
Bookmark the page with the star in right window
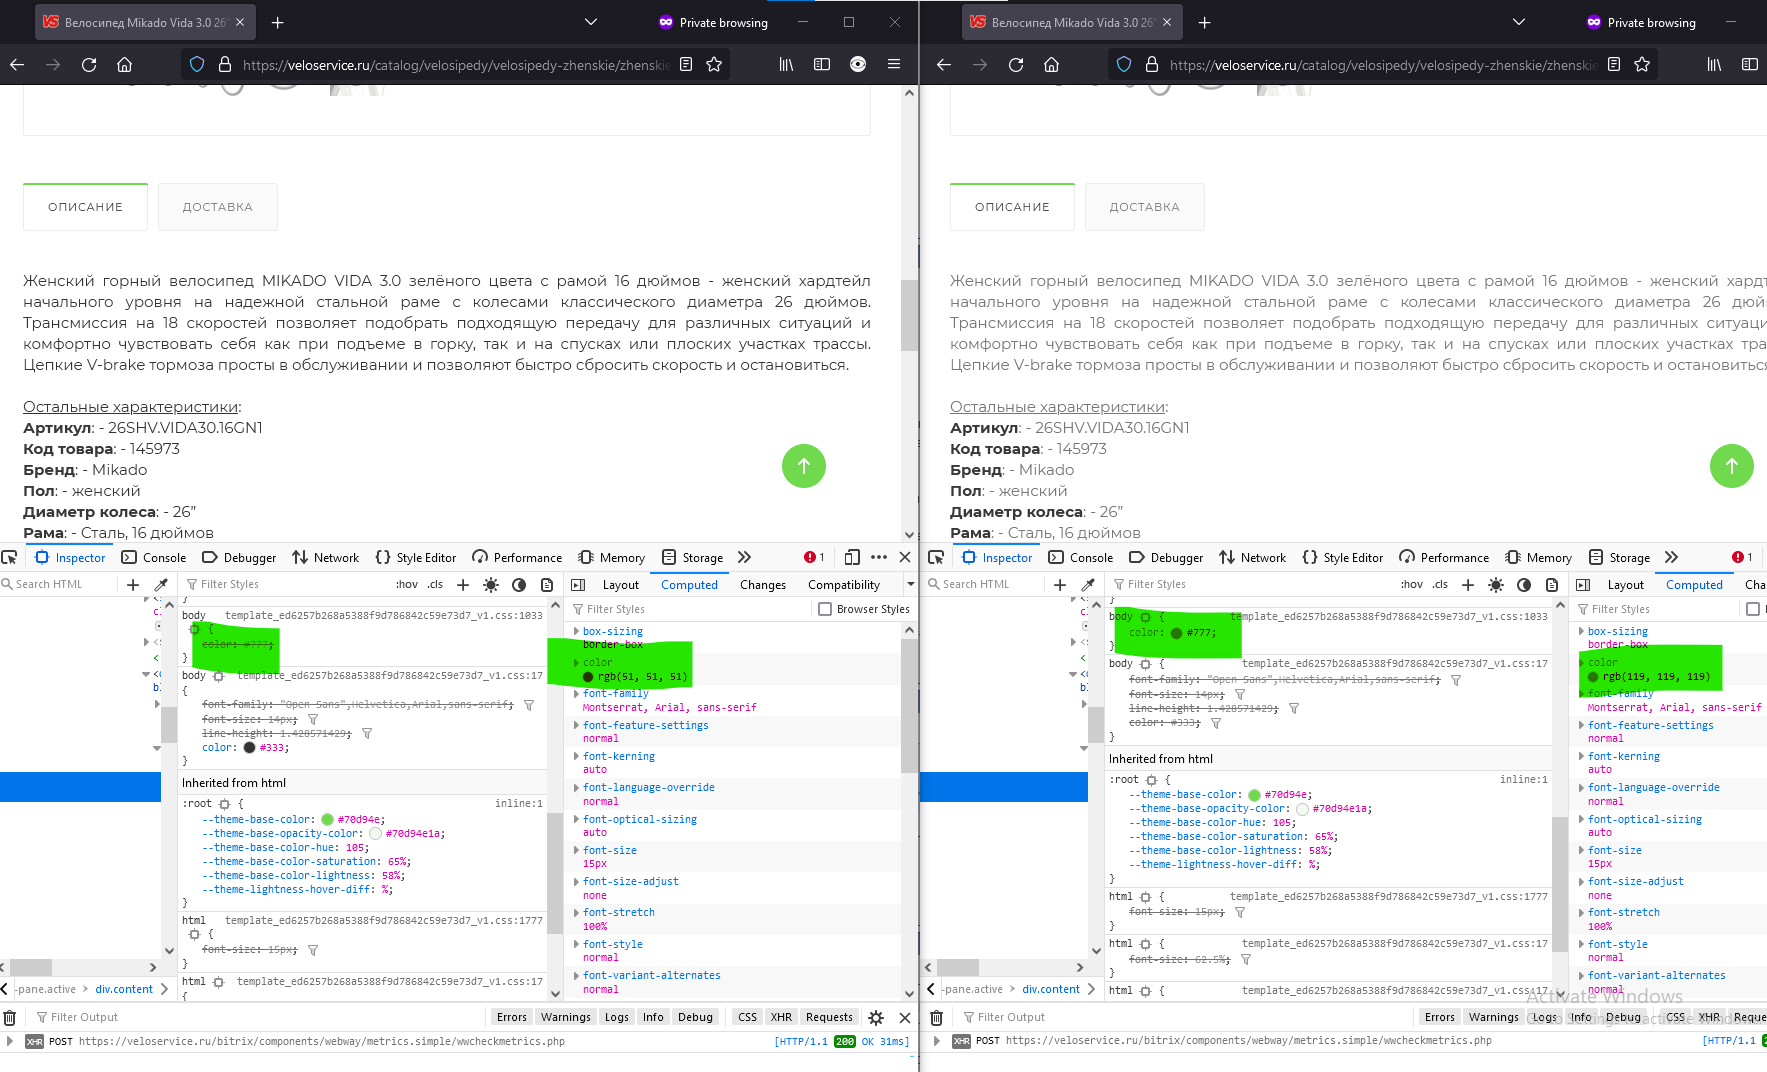coord(1642,65)
